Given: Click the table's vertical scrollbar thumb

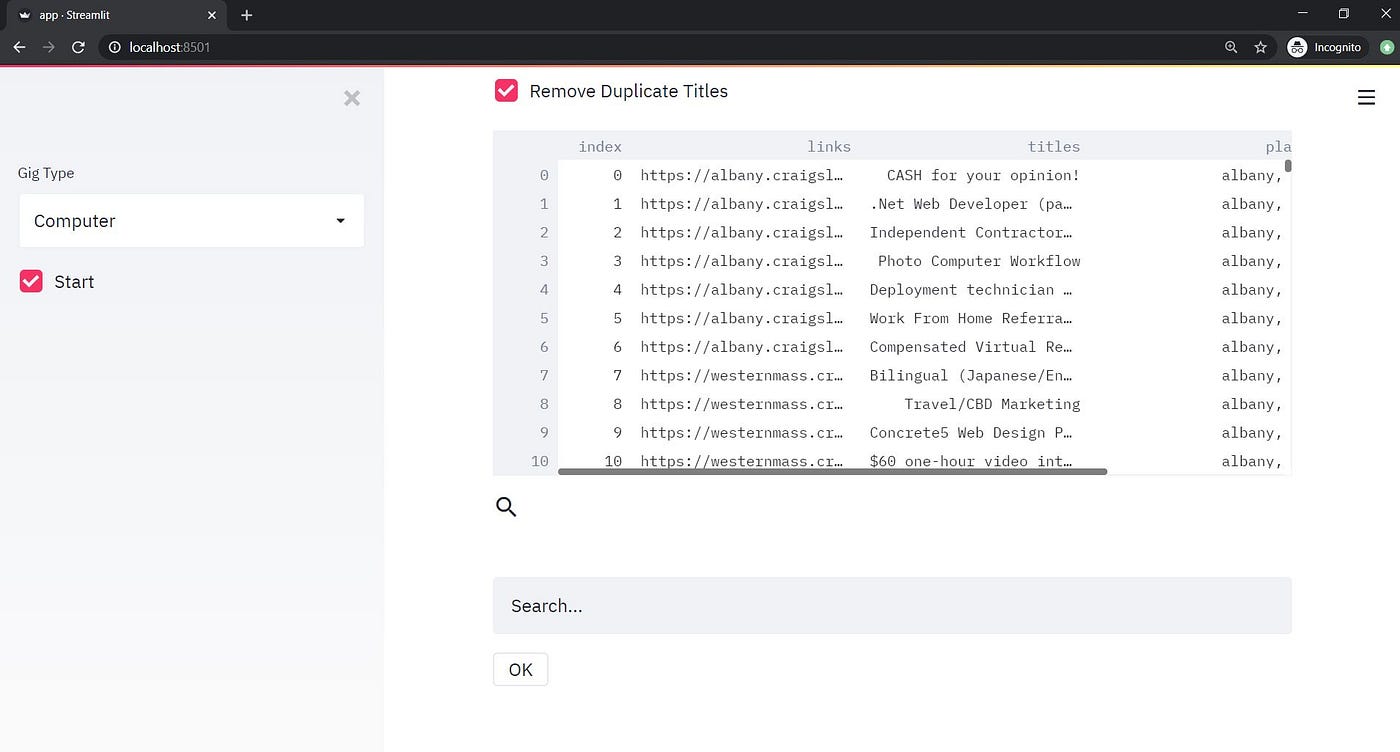Looking at the screenshot, I should coord(1288,166).
